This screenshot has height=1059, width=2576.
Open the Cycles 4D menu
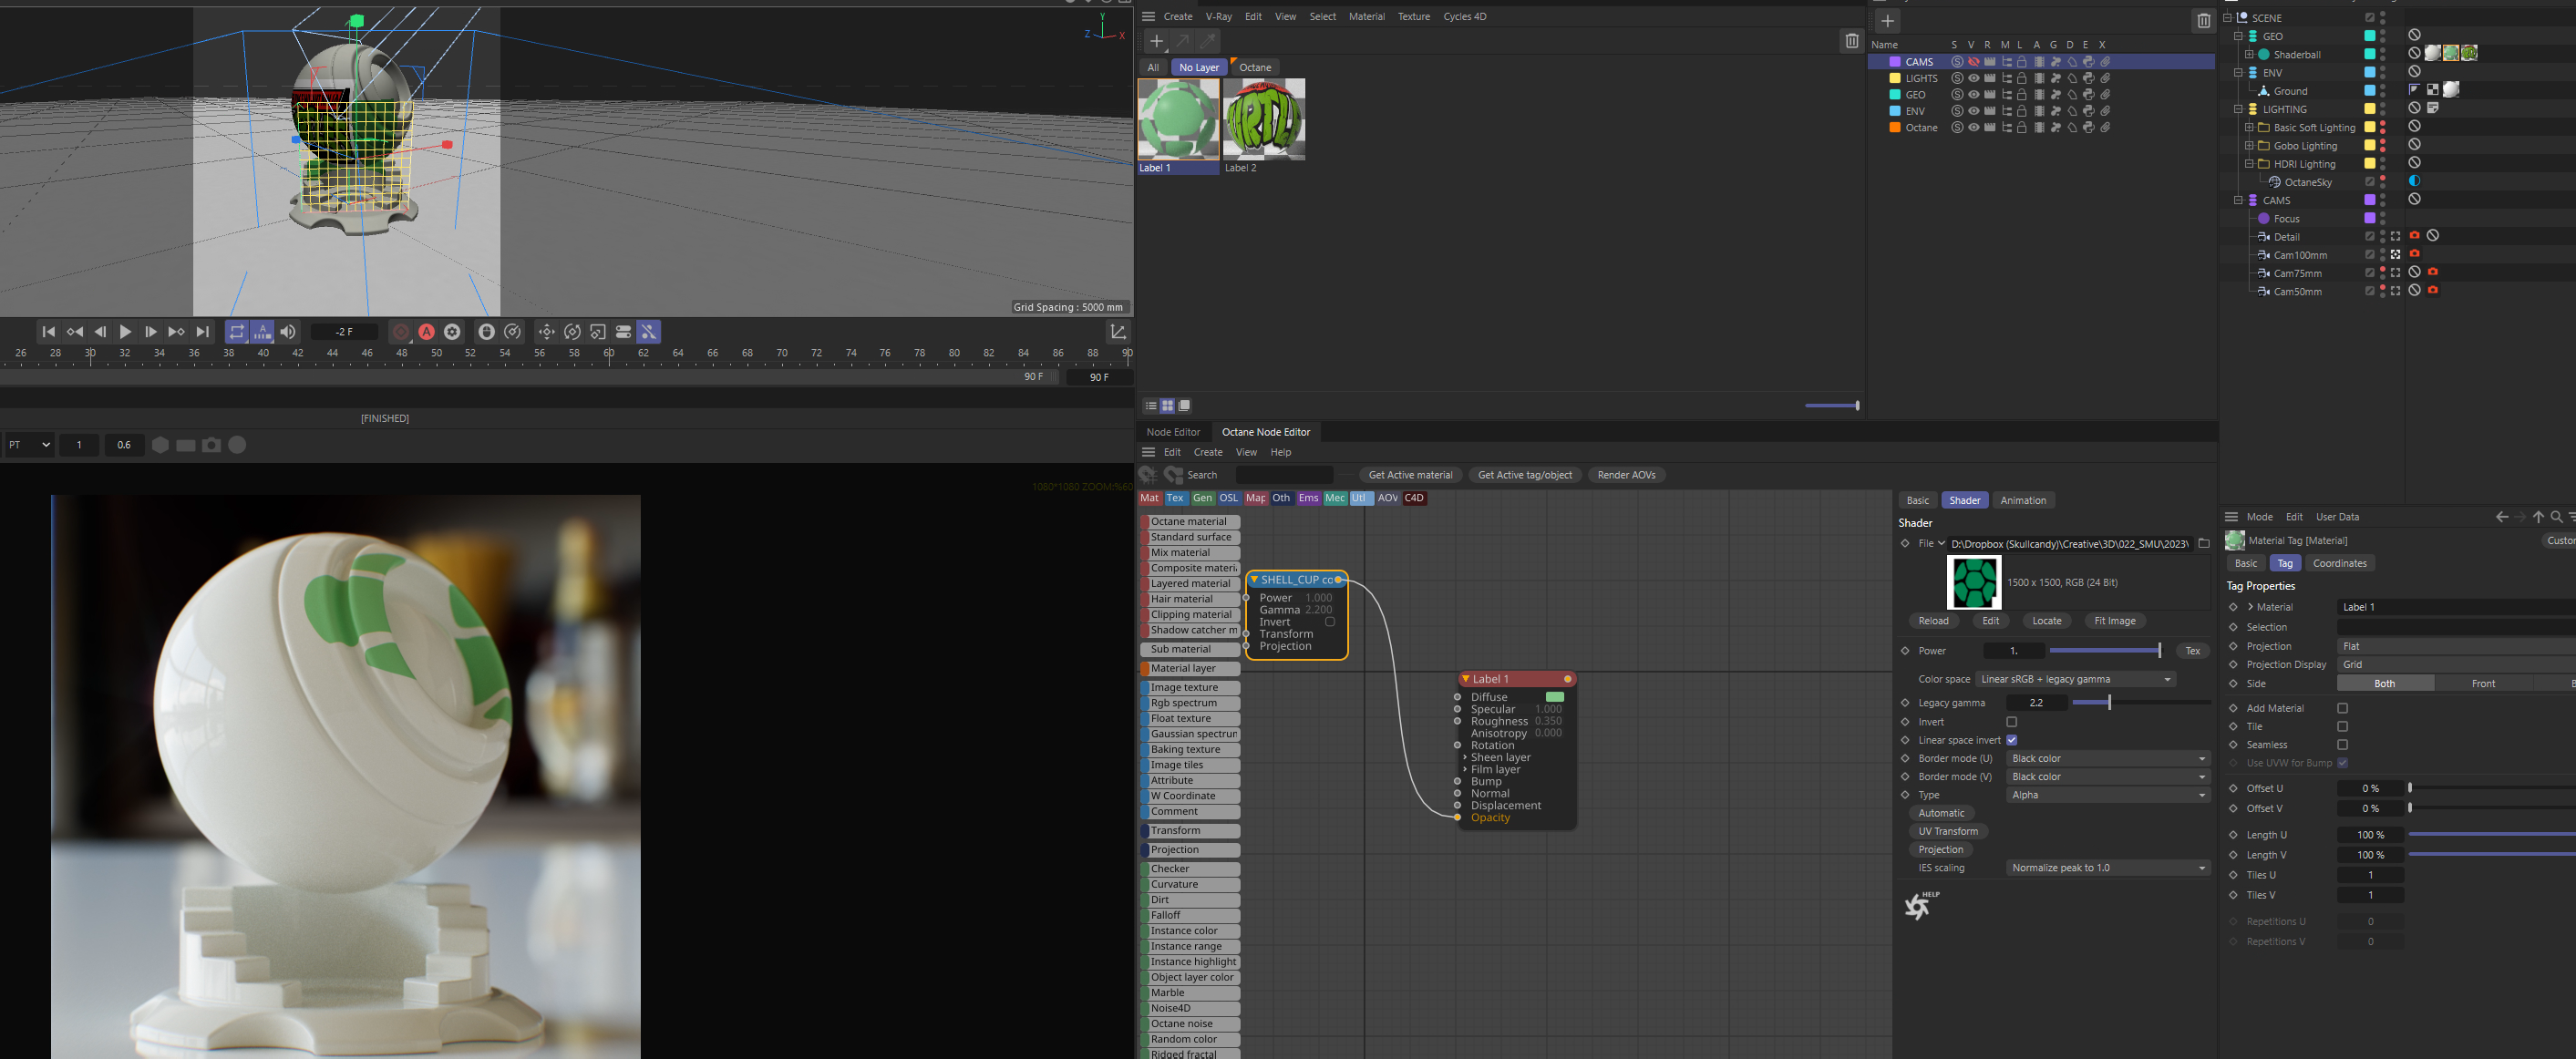click(1464, 16)
